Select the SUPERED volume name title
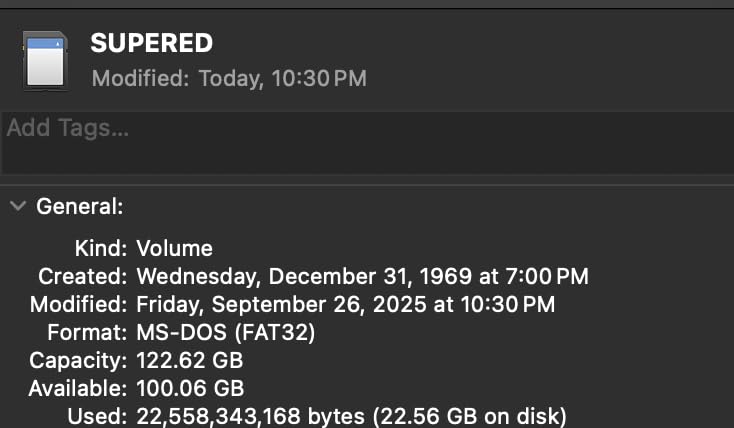This screenshot has height=428, width=734. 151,43
